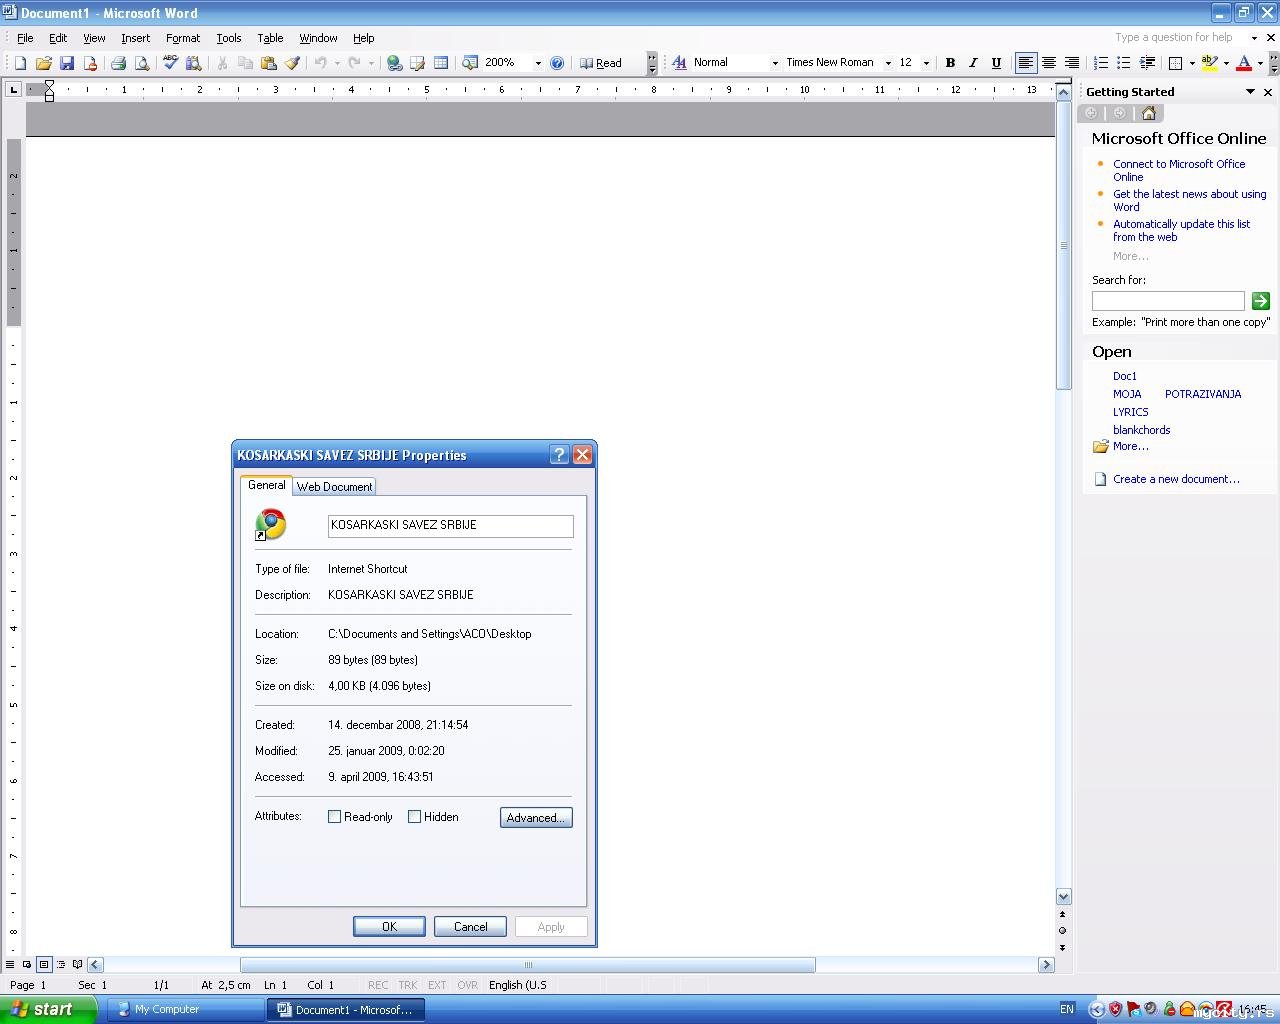Select the Format Painter brush
Screen dimensions: 1280x1024
[292, 63]
